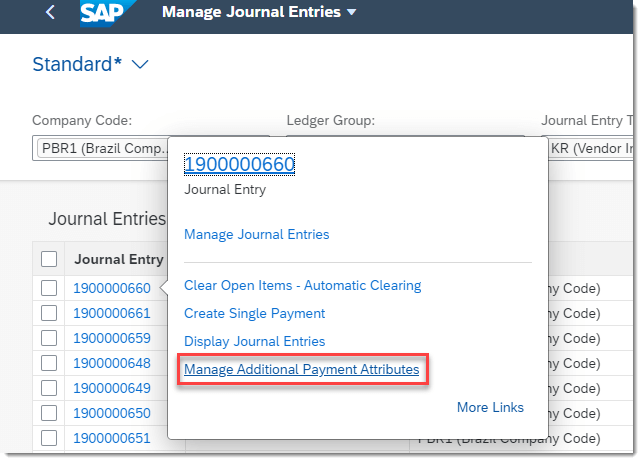Select Clear Open Items - Automatic Clearing
This screenshot has width=642, height=462.
303,285
